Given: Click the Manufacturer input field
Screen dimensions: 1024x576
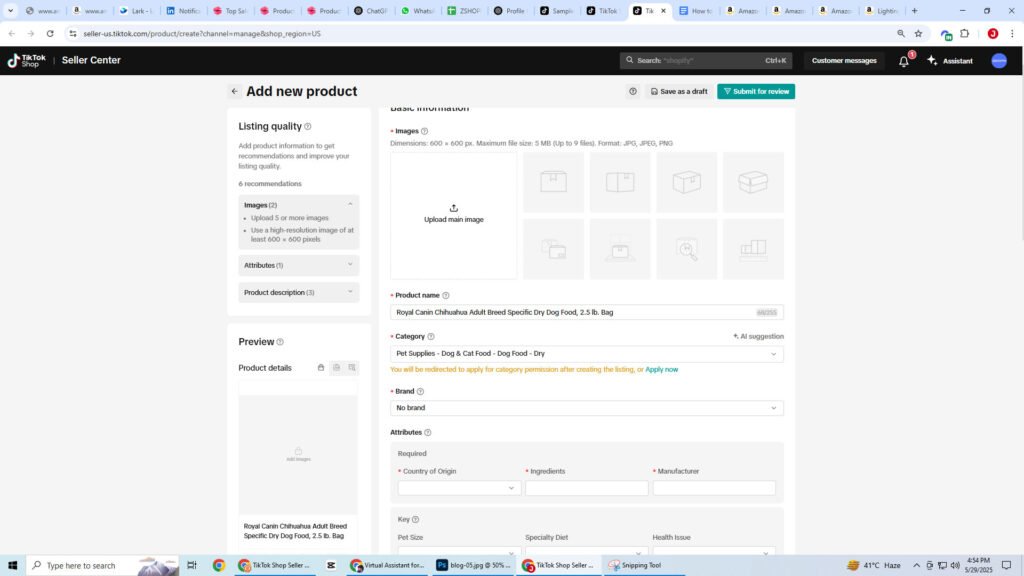Looking at the screenshot, I should point(714,488).
